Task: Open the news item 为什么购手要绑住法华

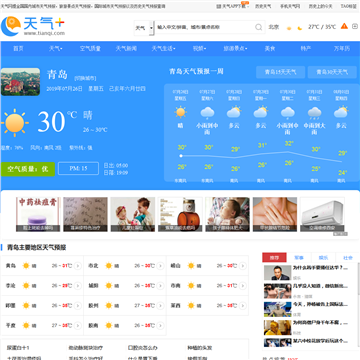Action: click(320, 268)
